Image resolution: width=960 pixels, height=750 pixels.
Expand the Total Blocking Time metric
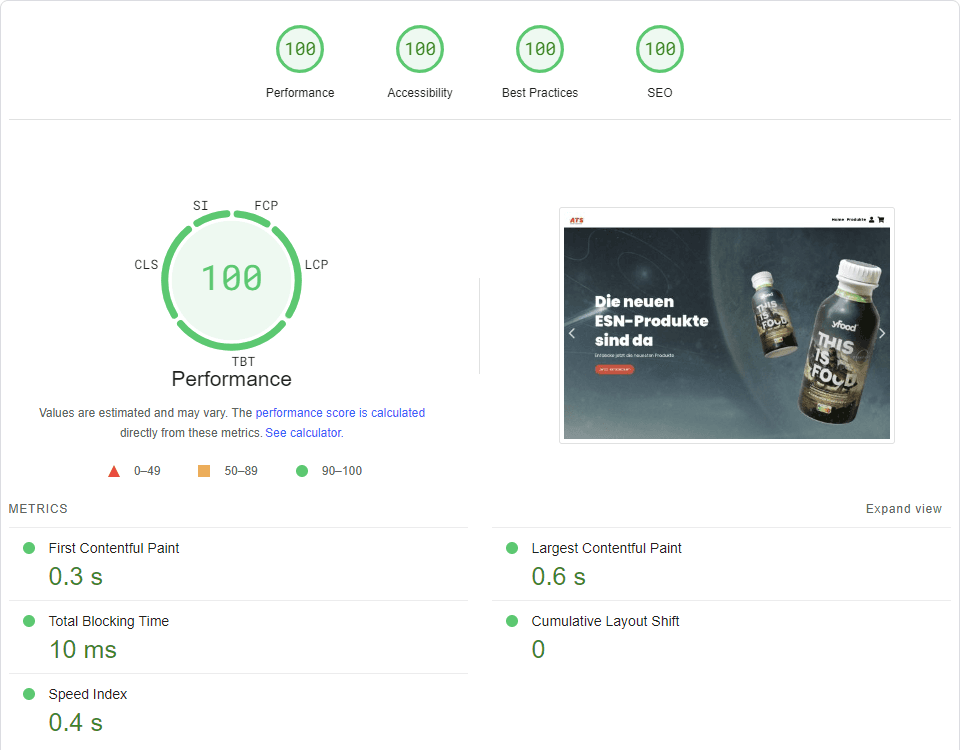(108, 621)
